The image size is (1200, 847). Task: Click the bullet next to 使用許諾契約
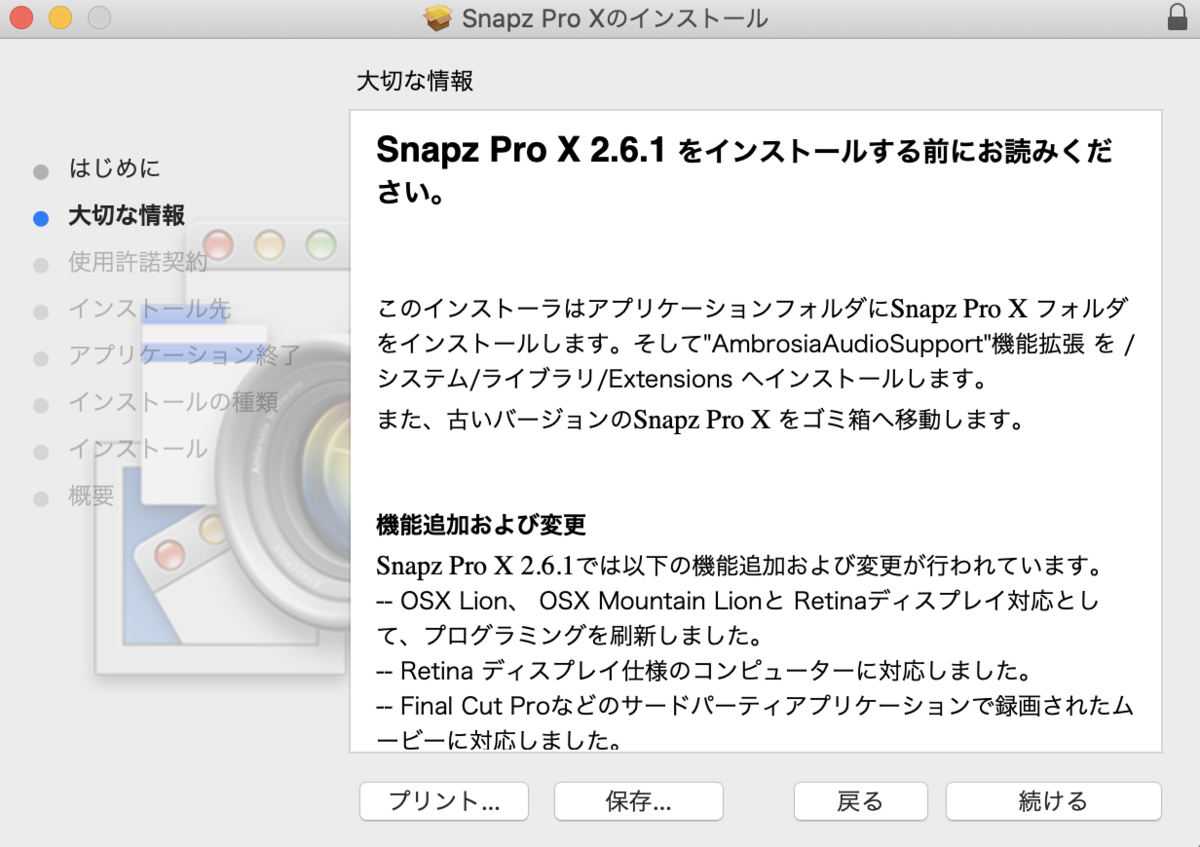tap(41, 262)
